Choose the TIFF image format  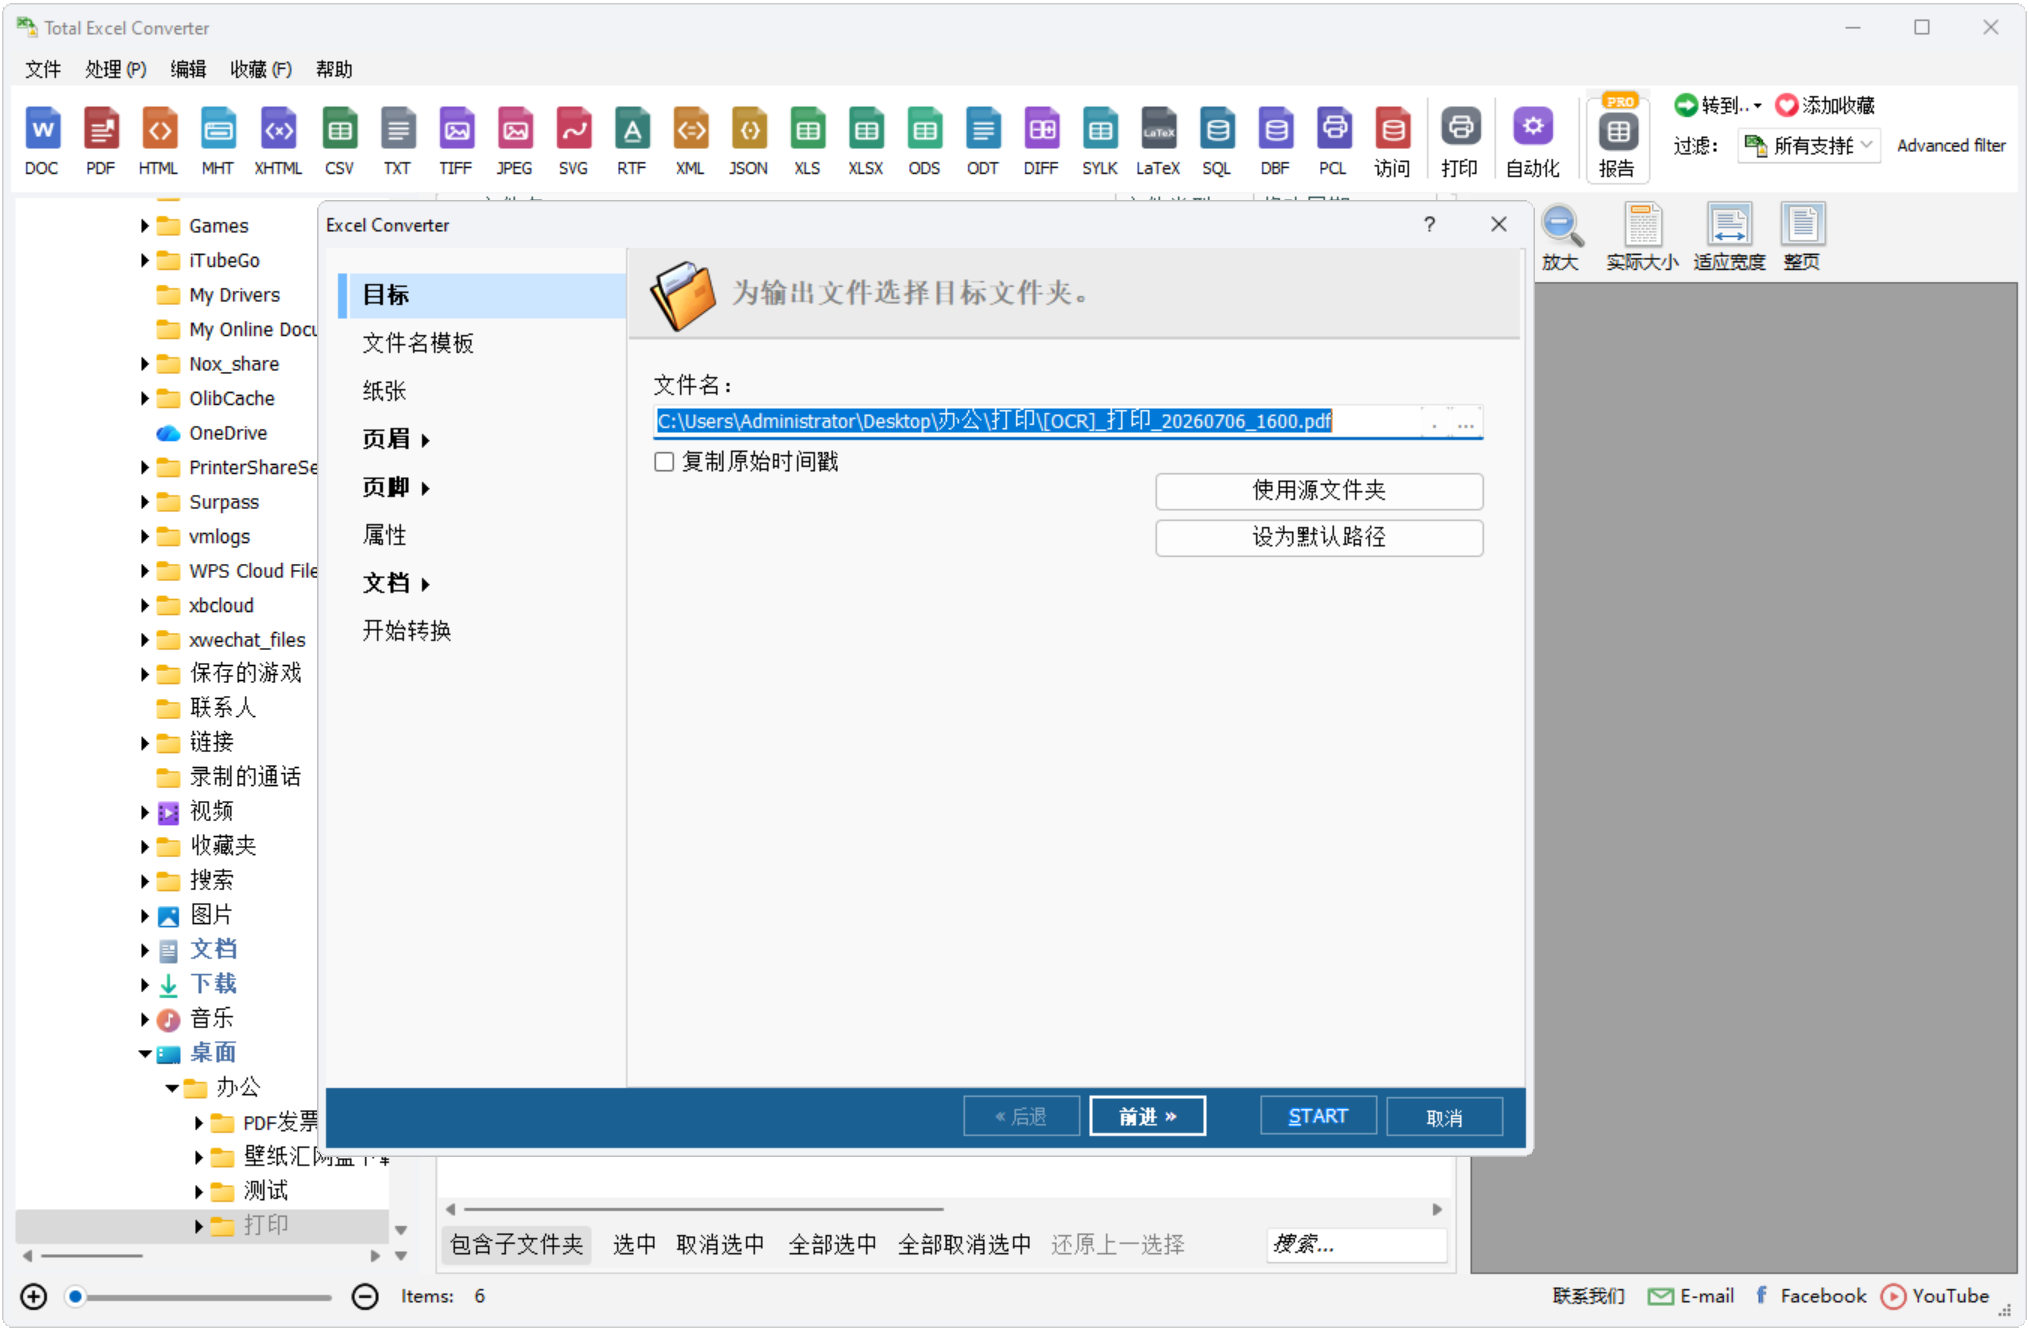(455, 141)
